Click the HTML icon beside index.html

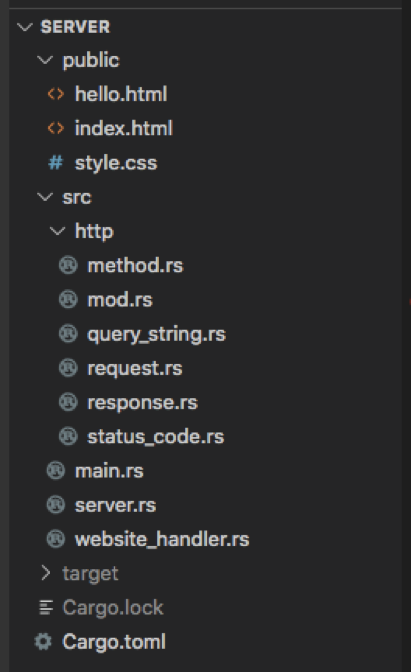pos(56,128)
